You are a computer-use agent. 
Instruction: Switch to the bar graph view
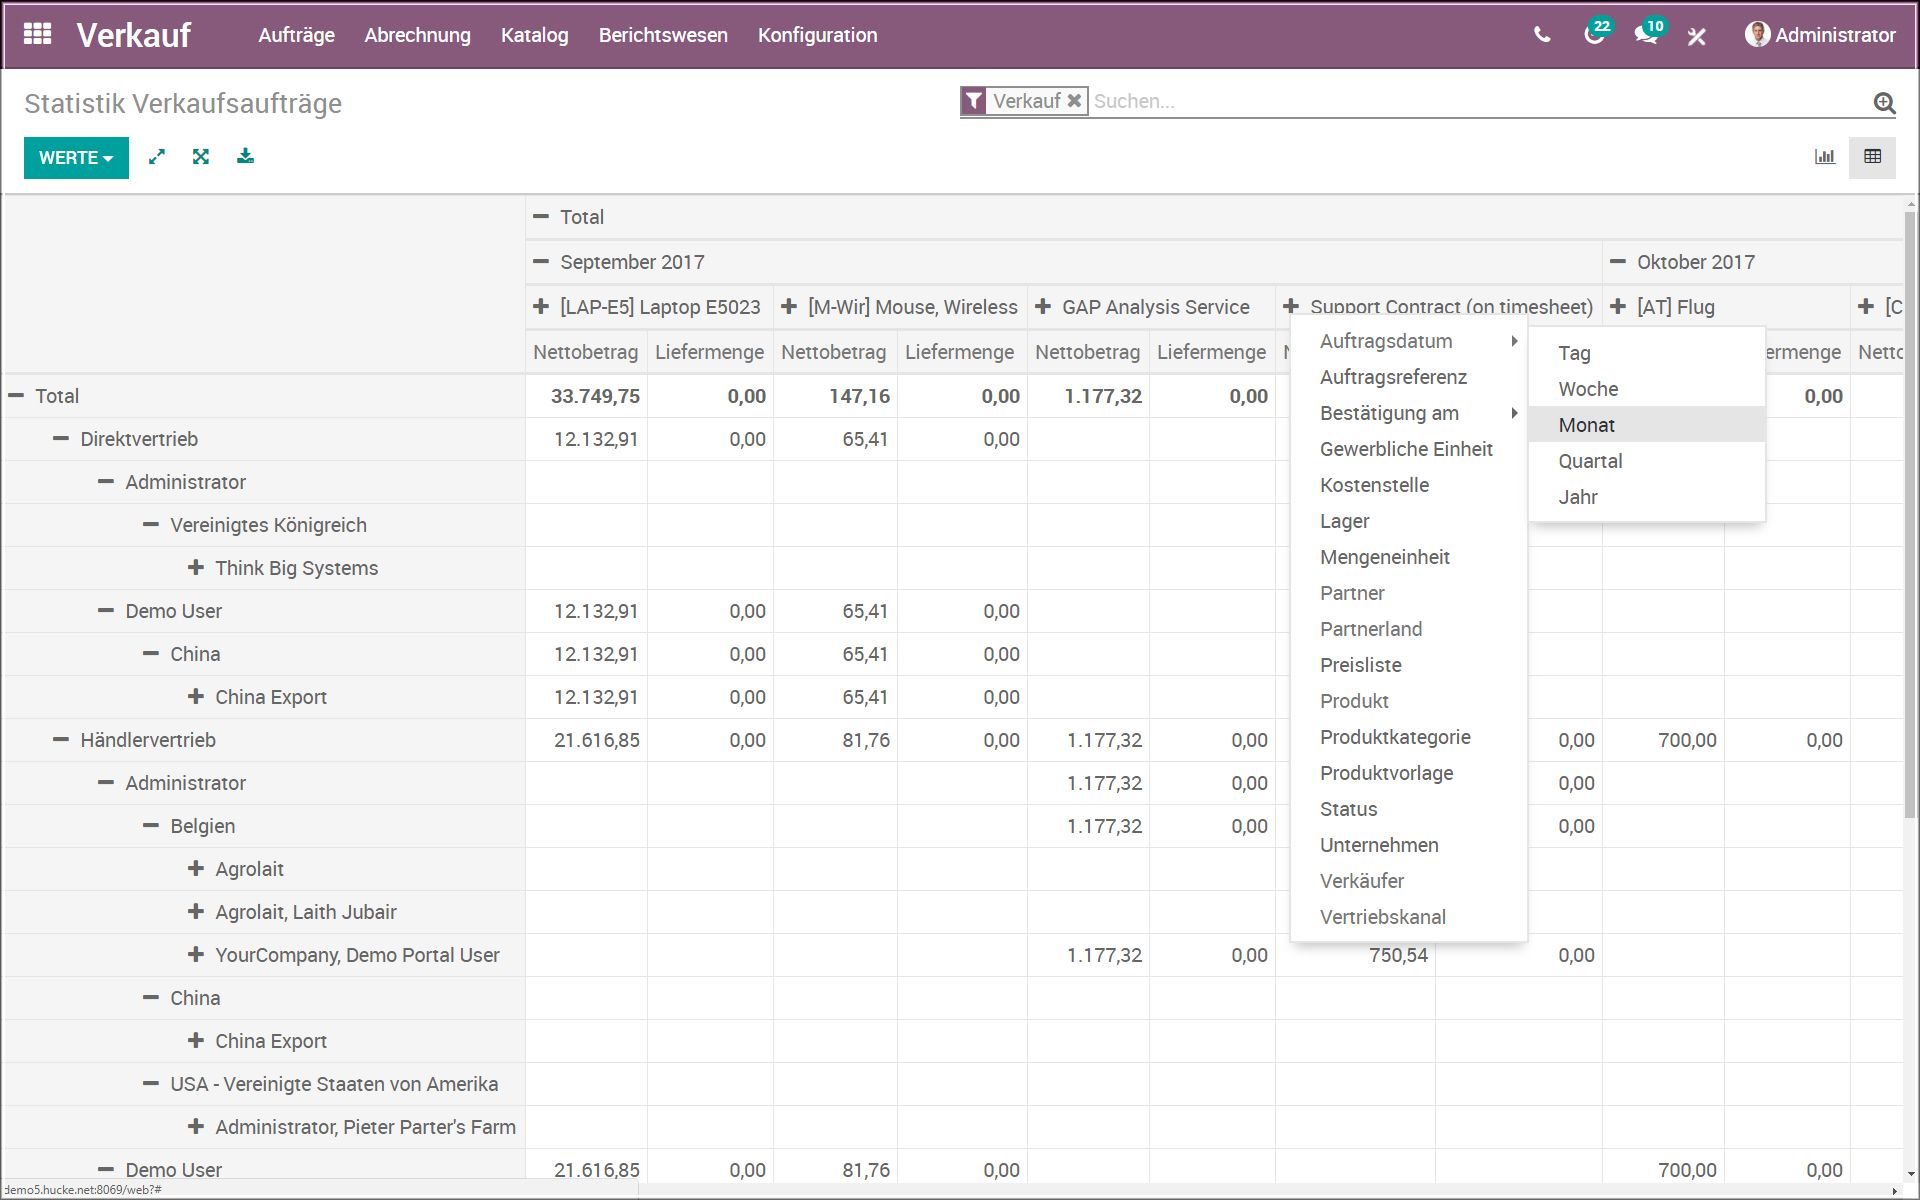point(1825,157)
